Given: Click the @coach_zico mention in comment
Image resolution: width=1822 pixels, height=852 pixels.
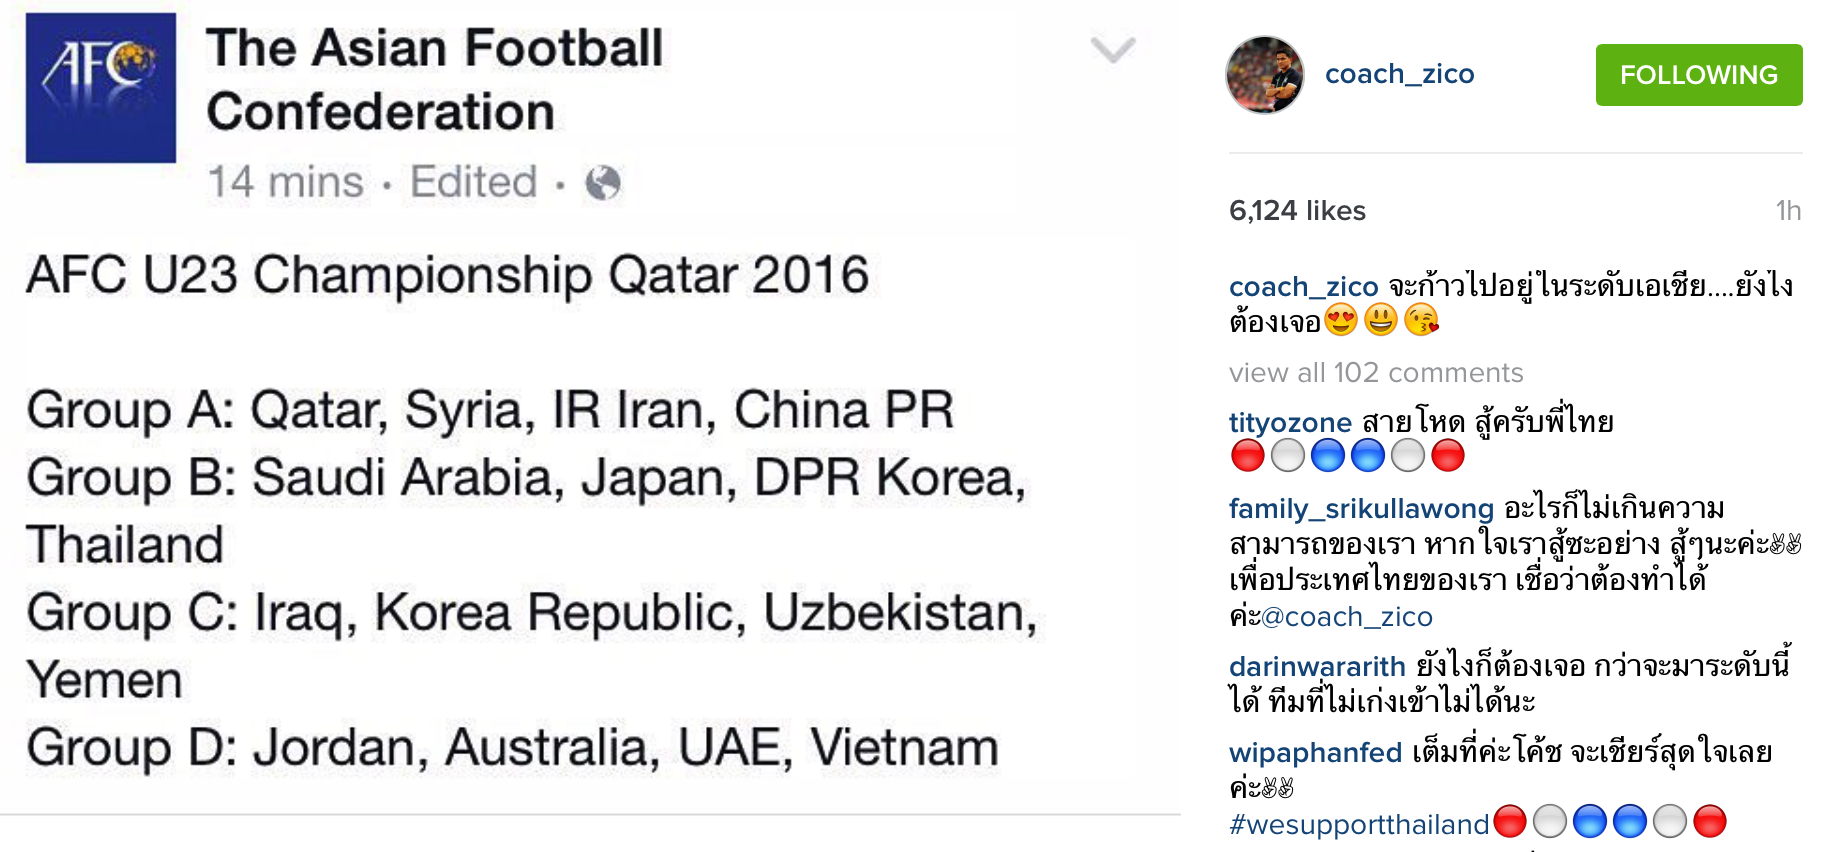Looking at the screenshot, I should tap(1347, 617).
